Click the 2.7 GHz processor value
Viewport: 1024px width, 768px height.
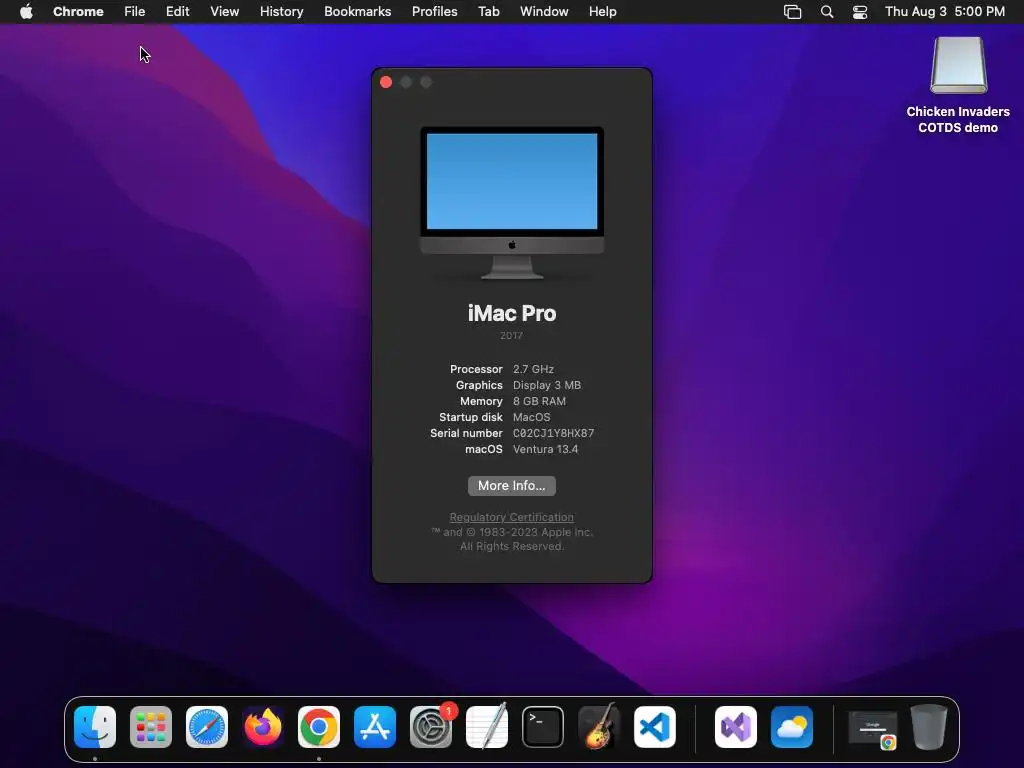pos(533,369)
